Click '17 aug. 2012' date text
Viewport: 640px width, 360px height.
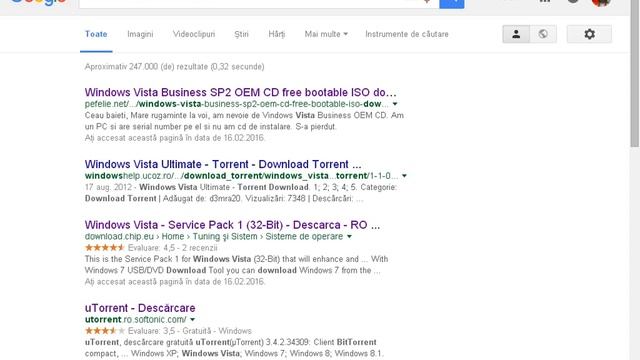coord(108,187)
